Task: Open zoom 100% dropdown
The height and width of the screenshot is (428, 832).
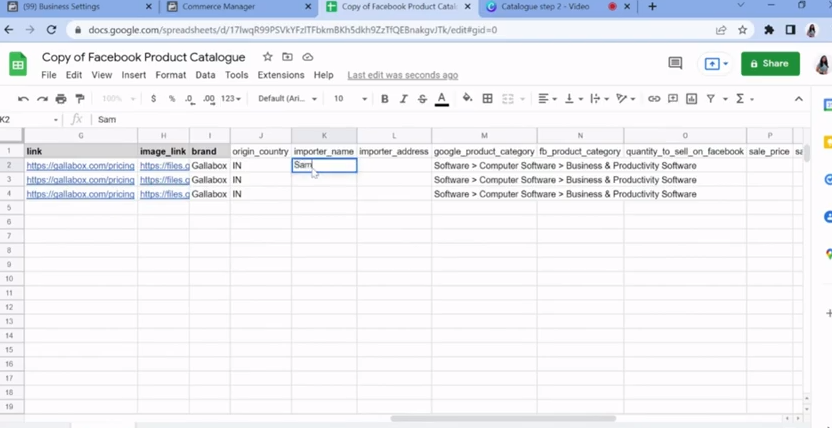Action: [118, 99]
